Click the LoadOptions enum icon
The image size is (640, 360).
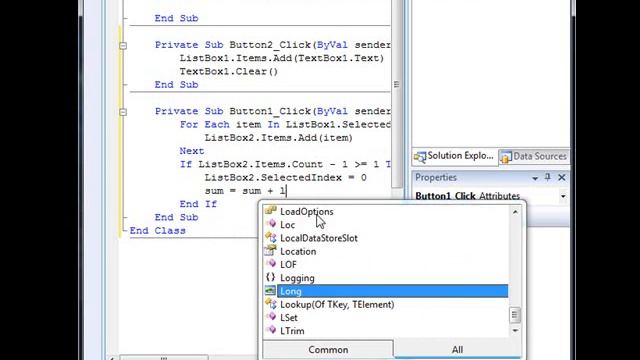(x=270, y=211)
